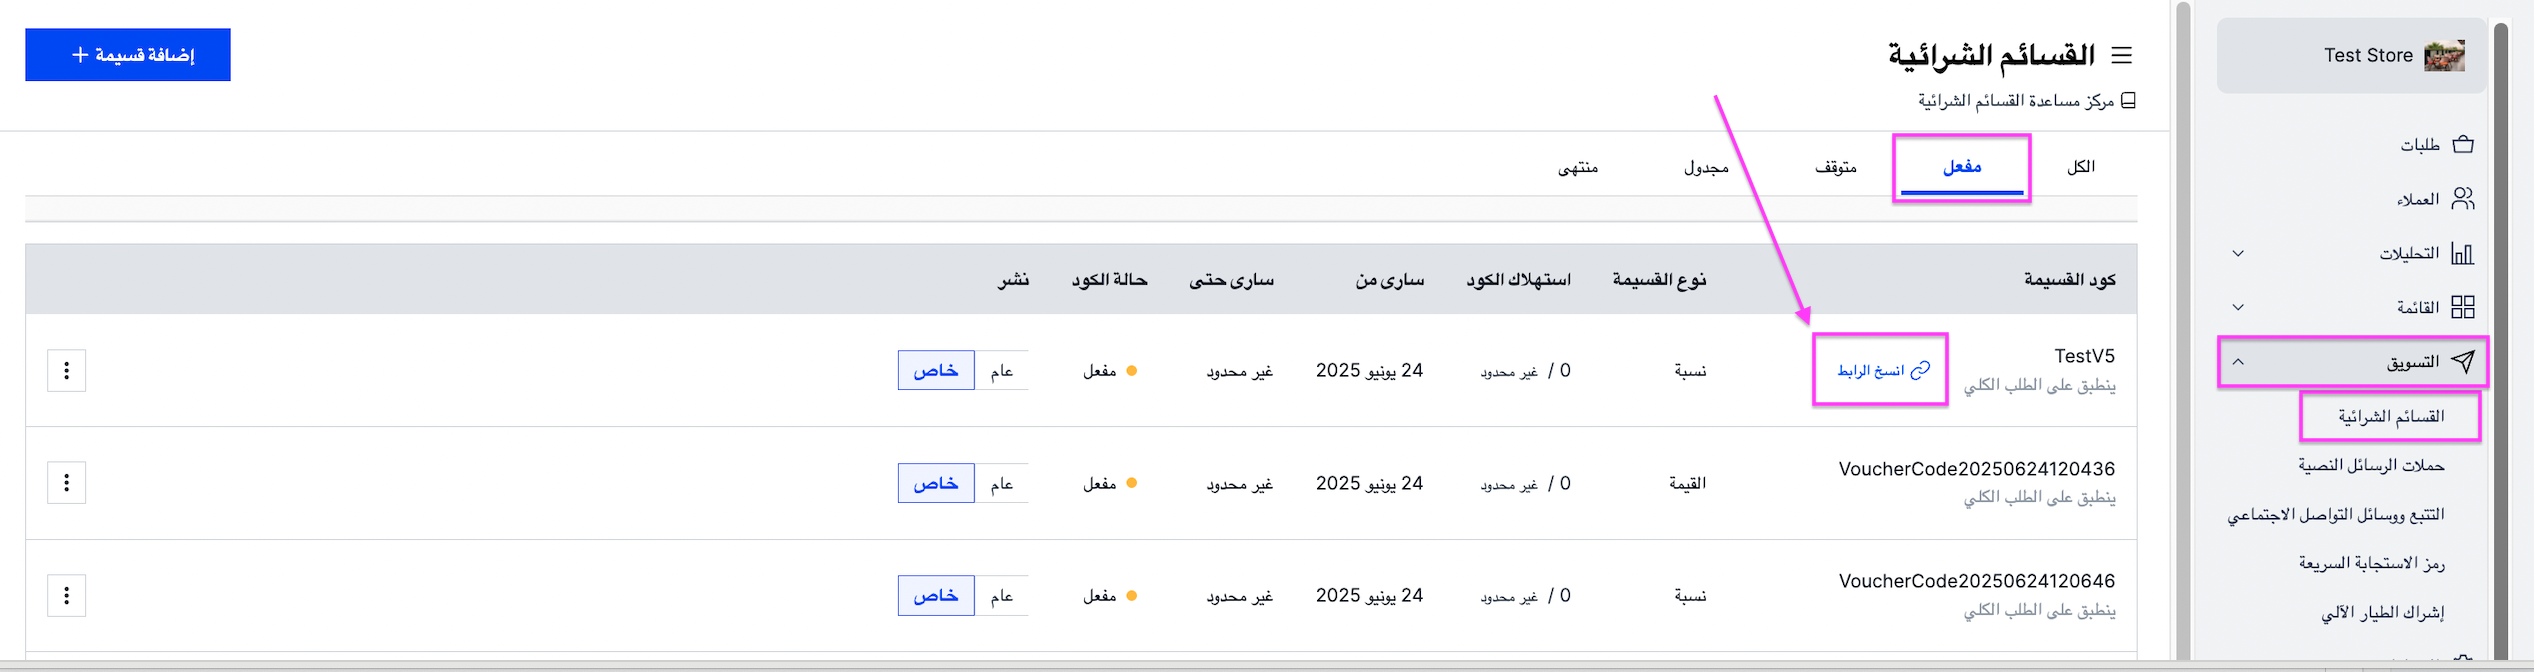Image resolution: width=2534 pixels, height=672 pixels.
Task: Set TestV5 publish toggle to عام
Action: (x=1002, y=371)
